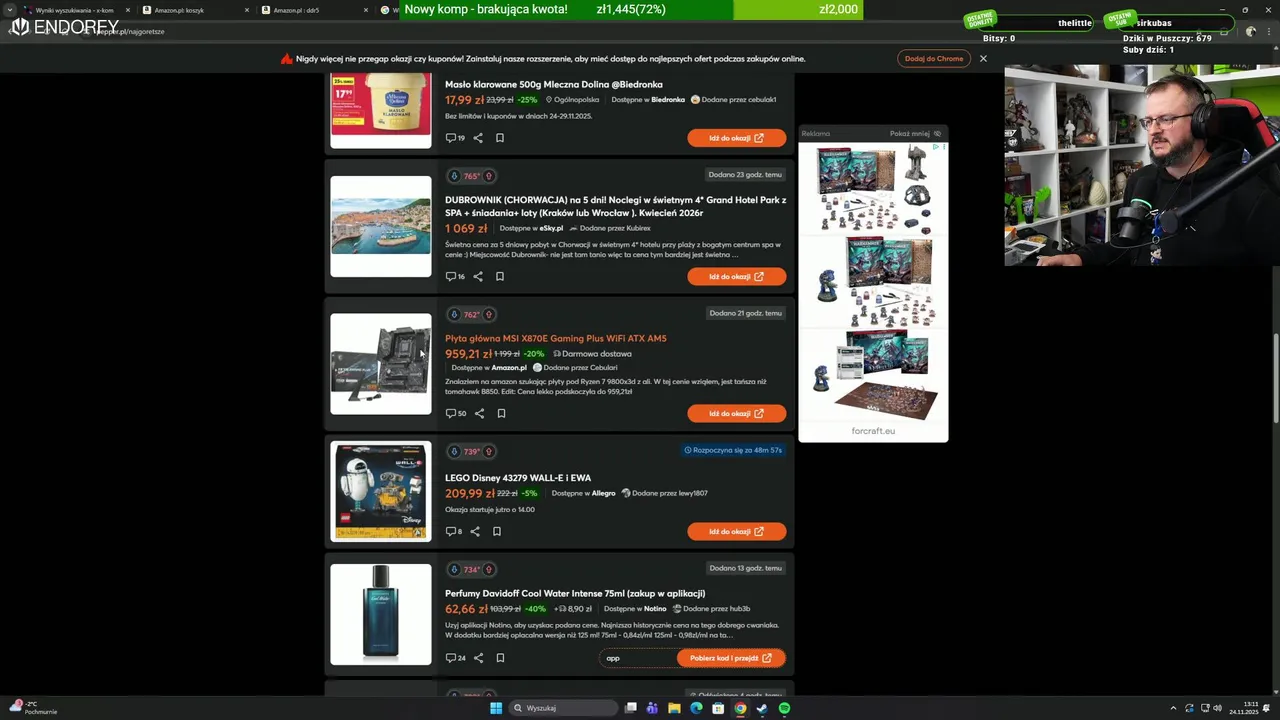Click the Wyszukaj taskbar search box

point(563,708)
